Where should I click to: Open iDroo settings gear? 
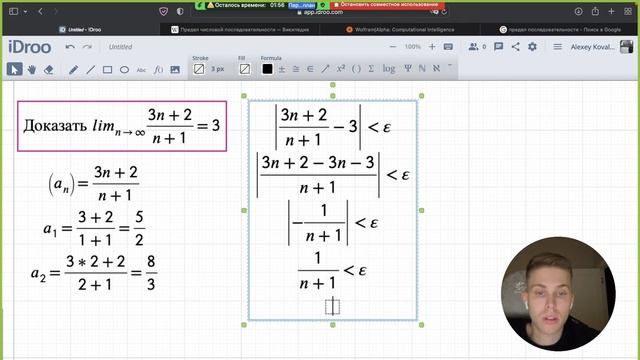(532, 47)
